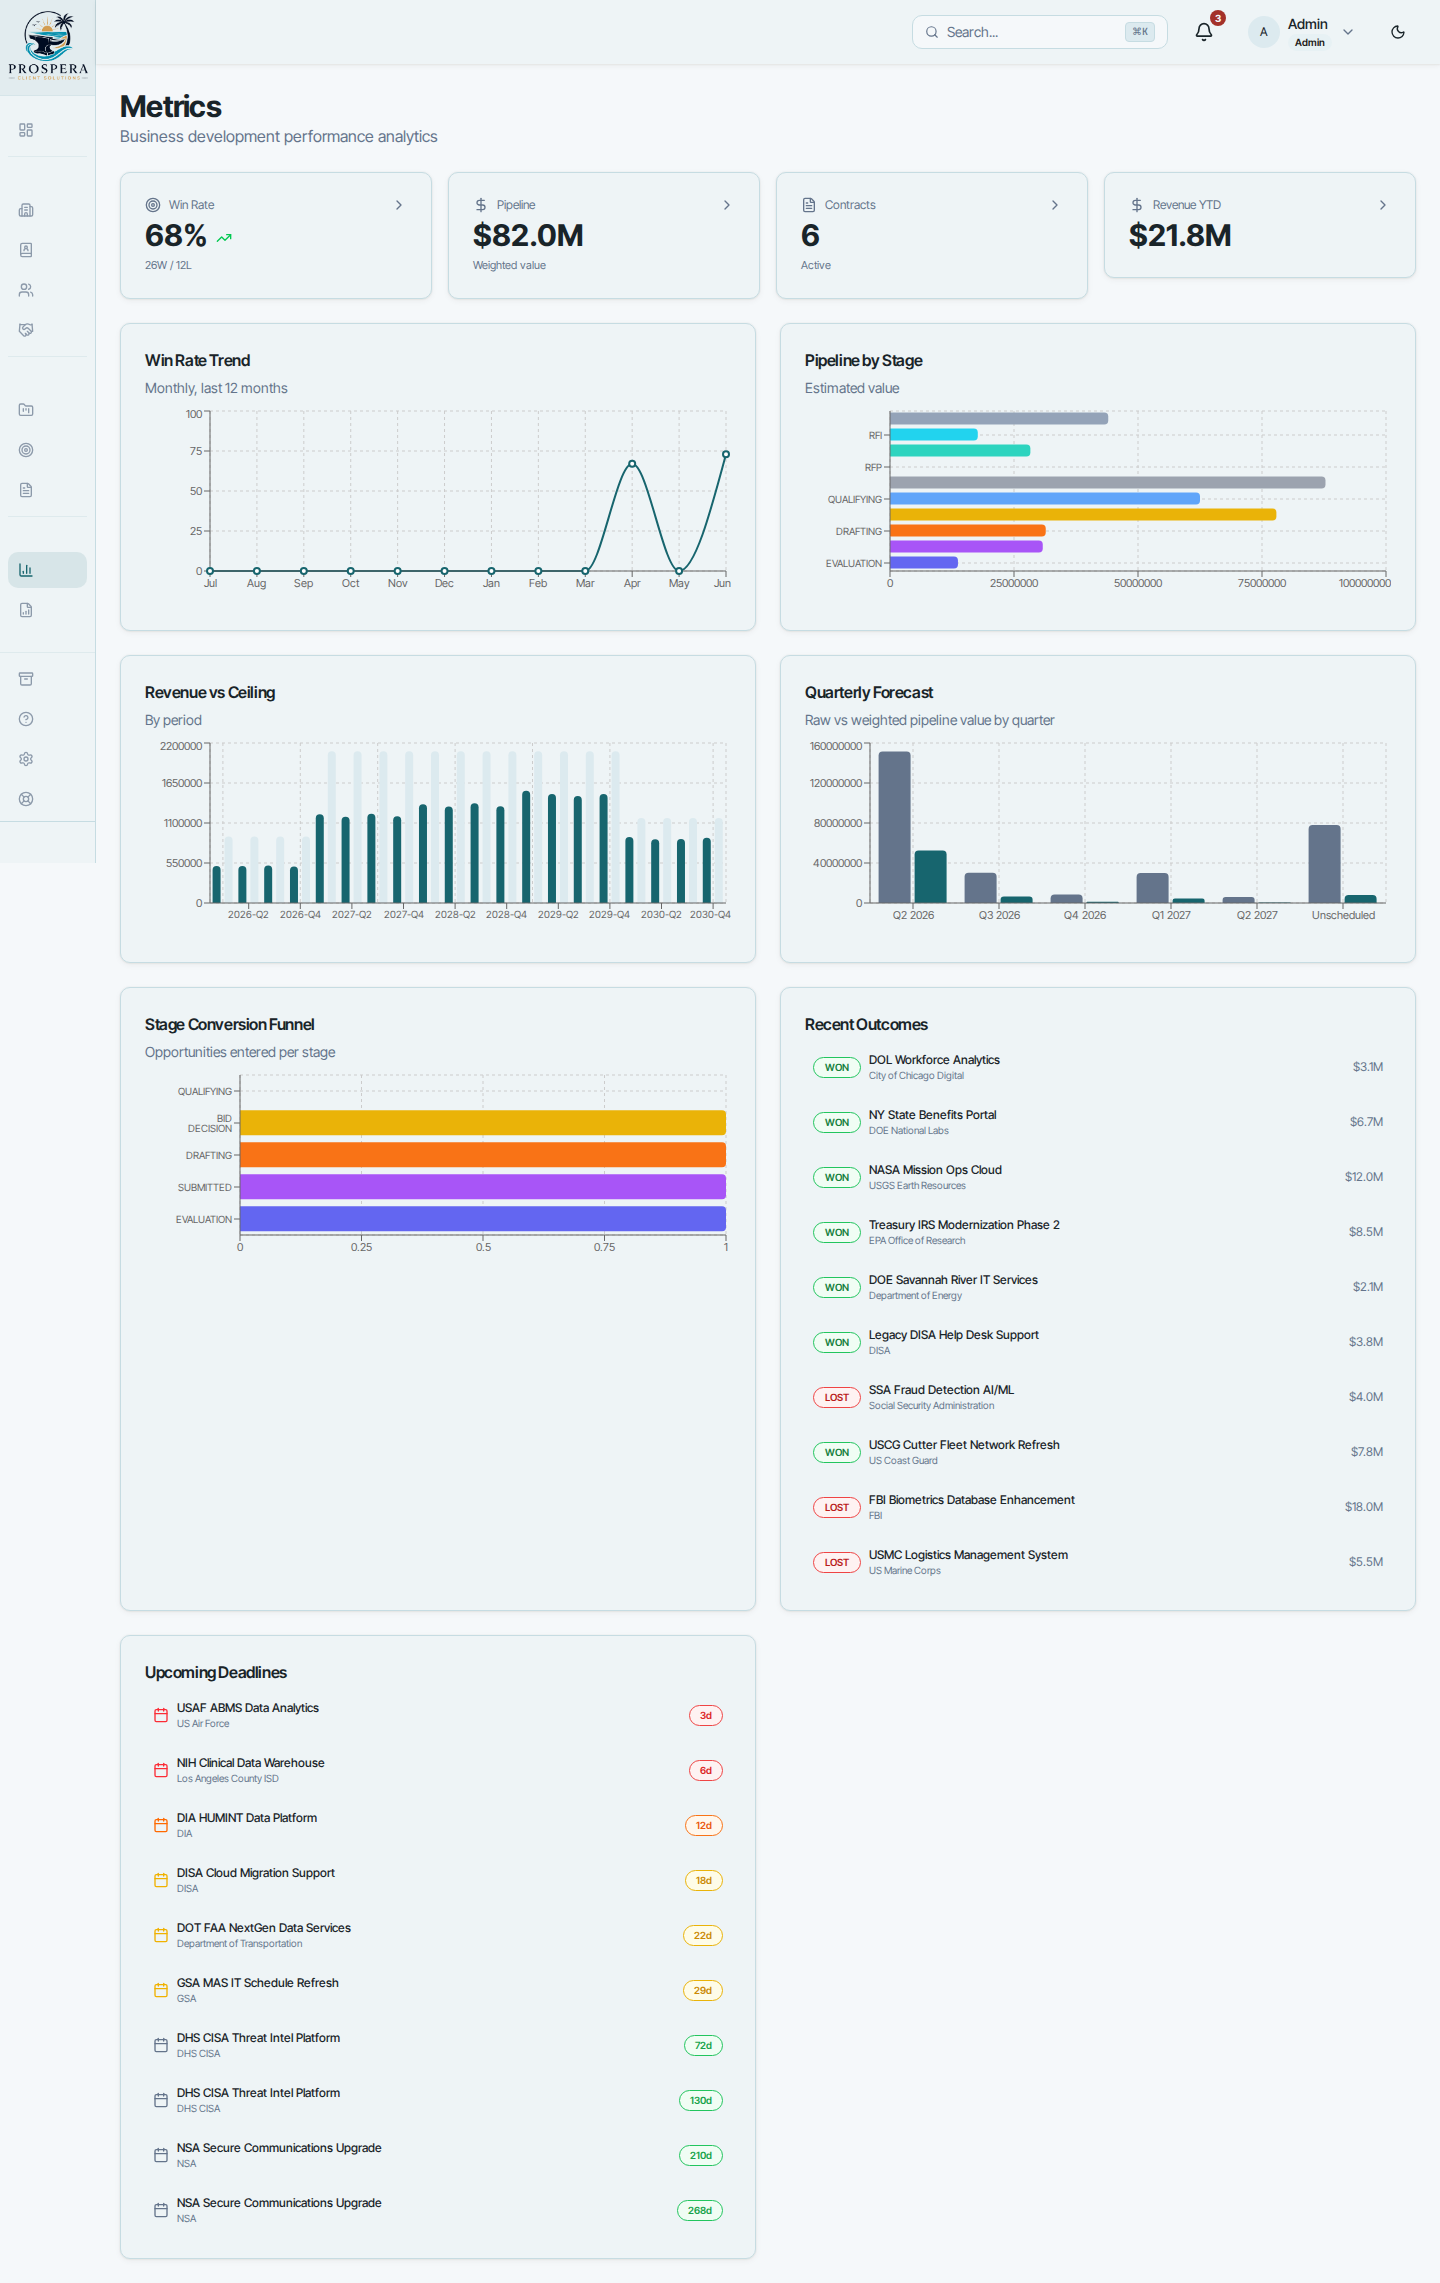
Task: Click WON badge for USCG Cutter Fleet Network Refresh
Action: (837, 1453)
